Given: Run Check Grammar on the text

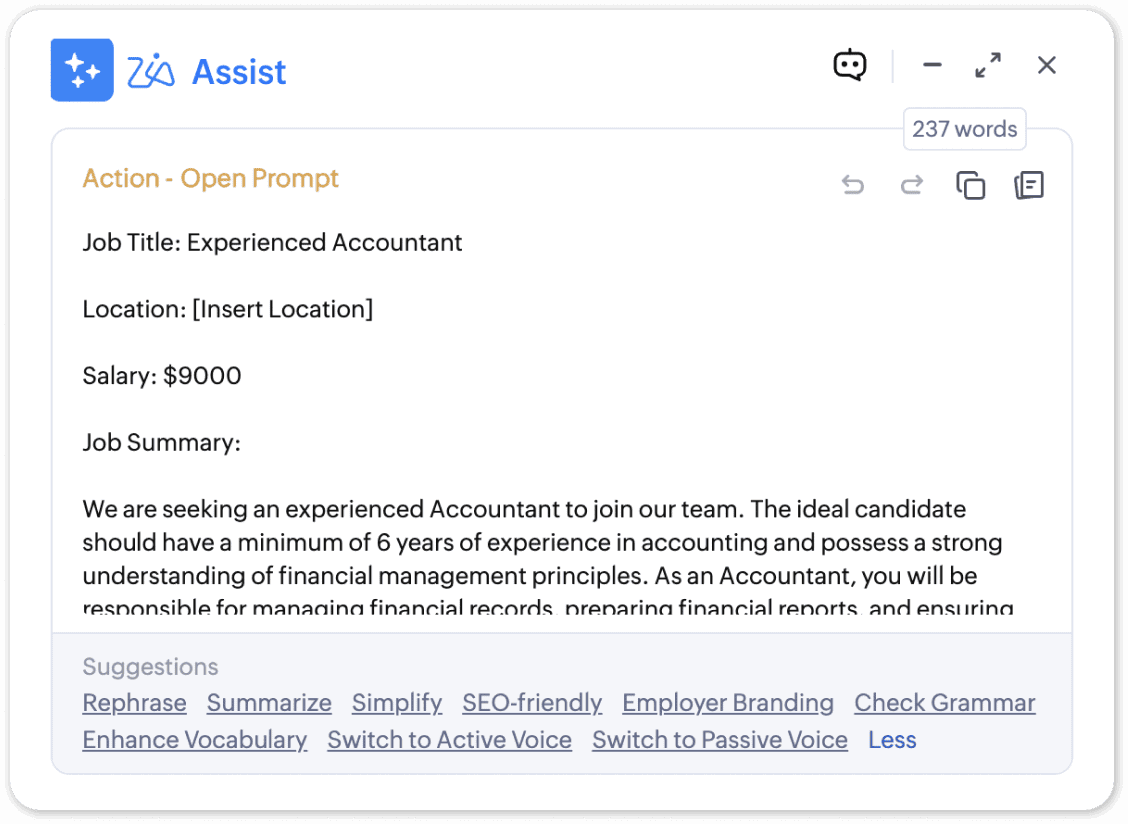Looking at the screenshot, I should pos(944,703).
